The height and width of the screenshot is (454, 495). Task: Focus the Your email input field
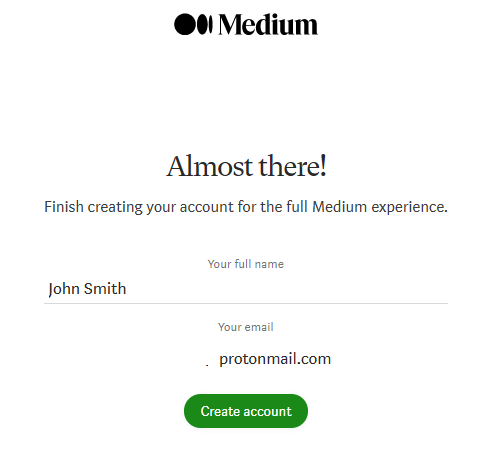[x=246, y=359]
